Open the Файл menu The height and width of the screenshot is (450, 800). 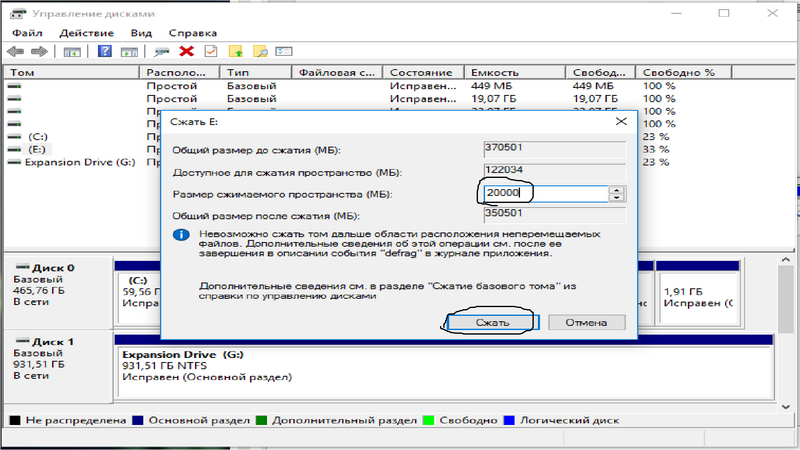click(x=27, y=33)
